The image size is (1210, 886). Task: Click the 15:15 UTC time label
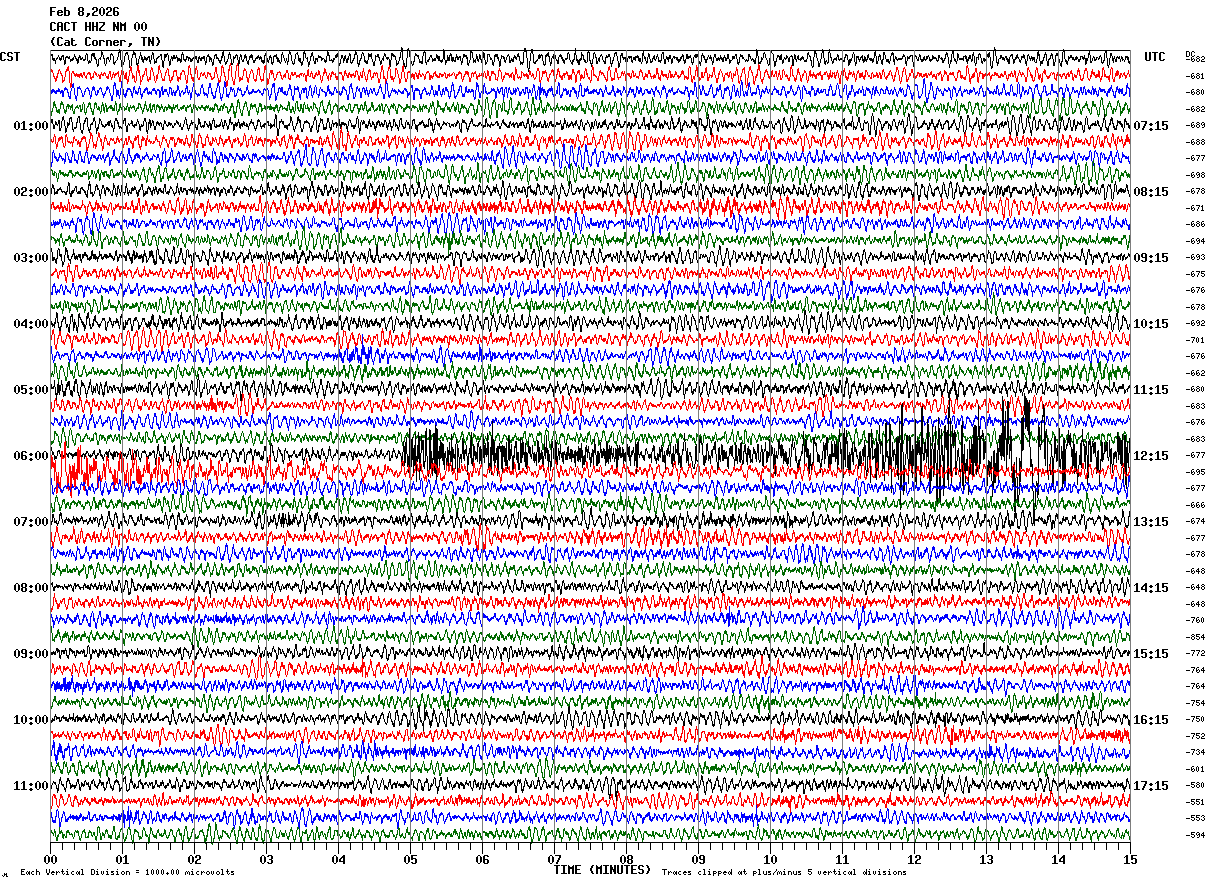[1151, 654]
